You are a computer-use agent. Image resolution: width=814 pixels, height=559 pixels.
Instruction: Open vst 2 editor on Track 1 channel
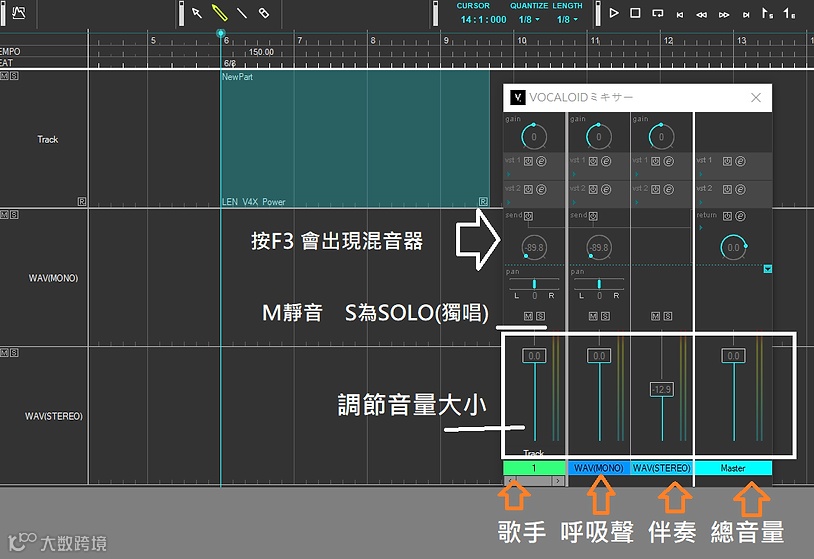tap(541, 189)
